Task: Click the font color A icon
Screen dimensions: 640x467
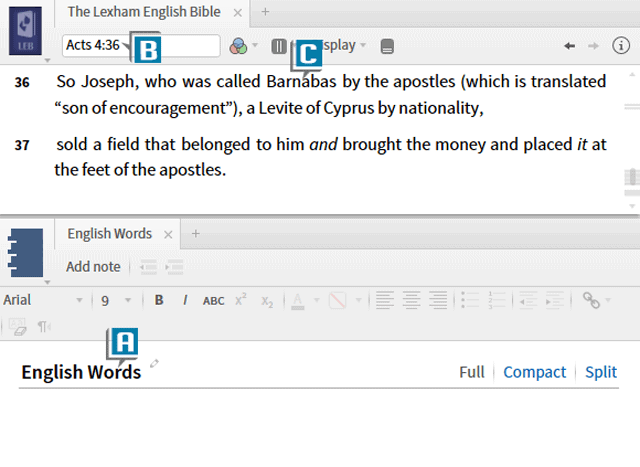Action: click(x=298, y=301)
